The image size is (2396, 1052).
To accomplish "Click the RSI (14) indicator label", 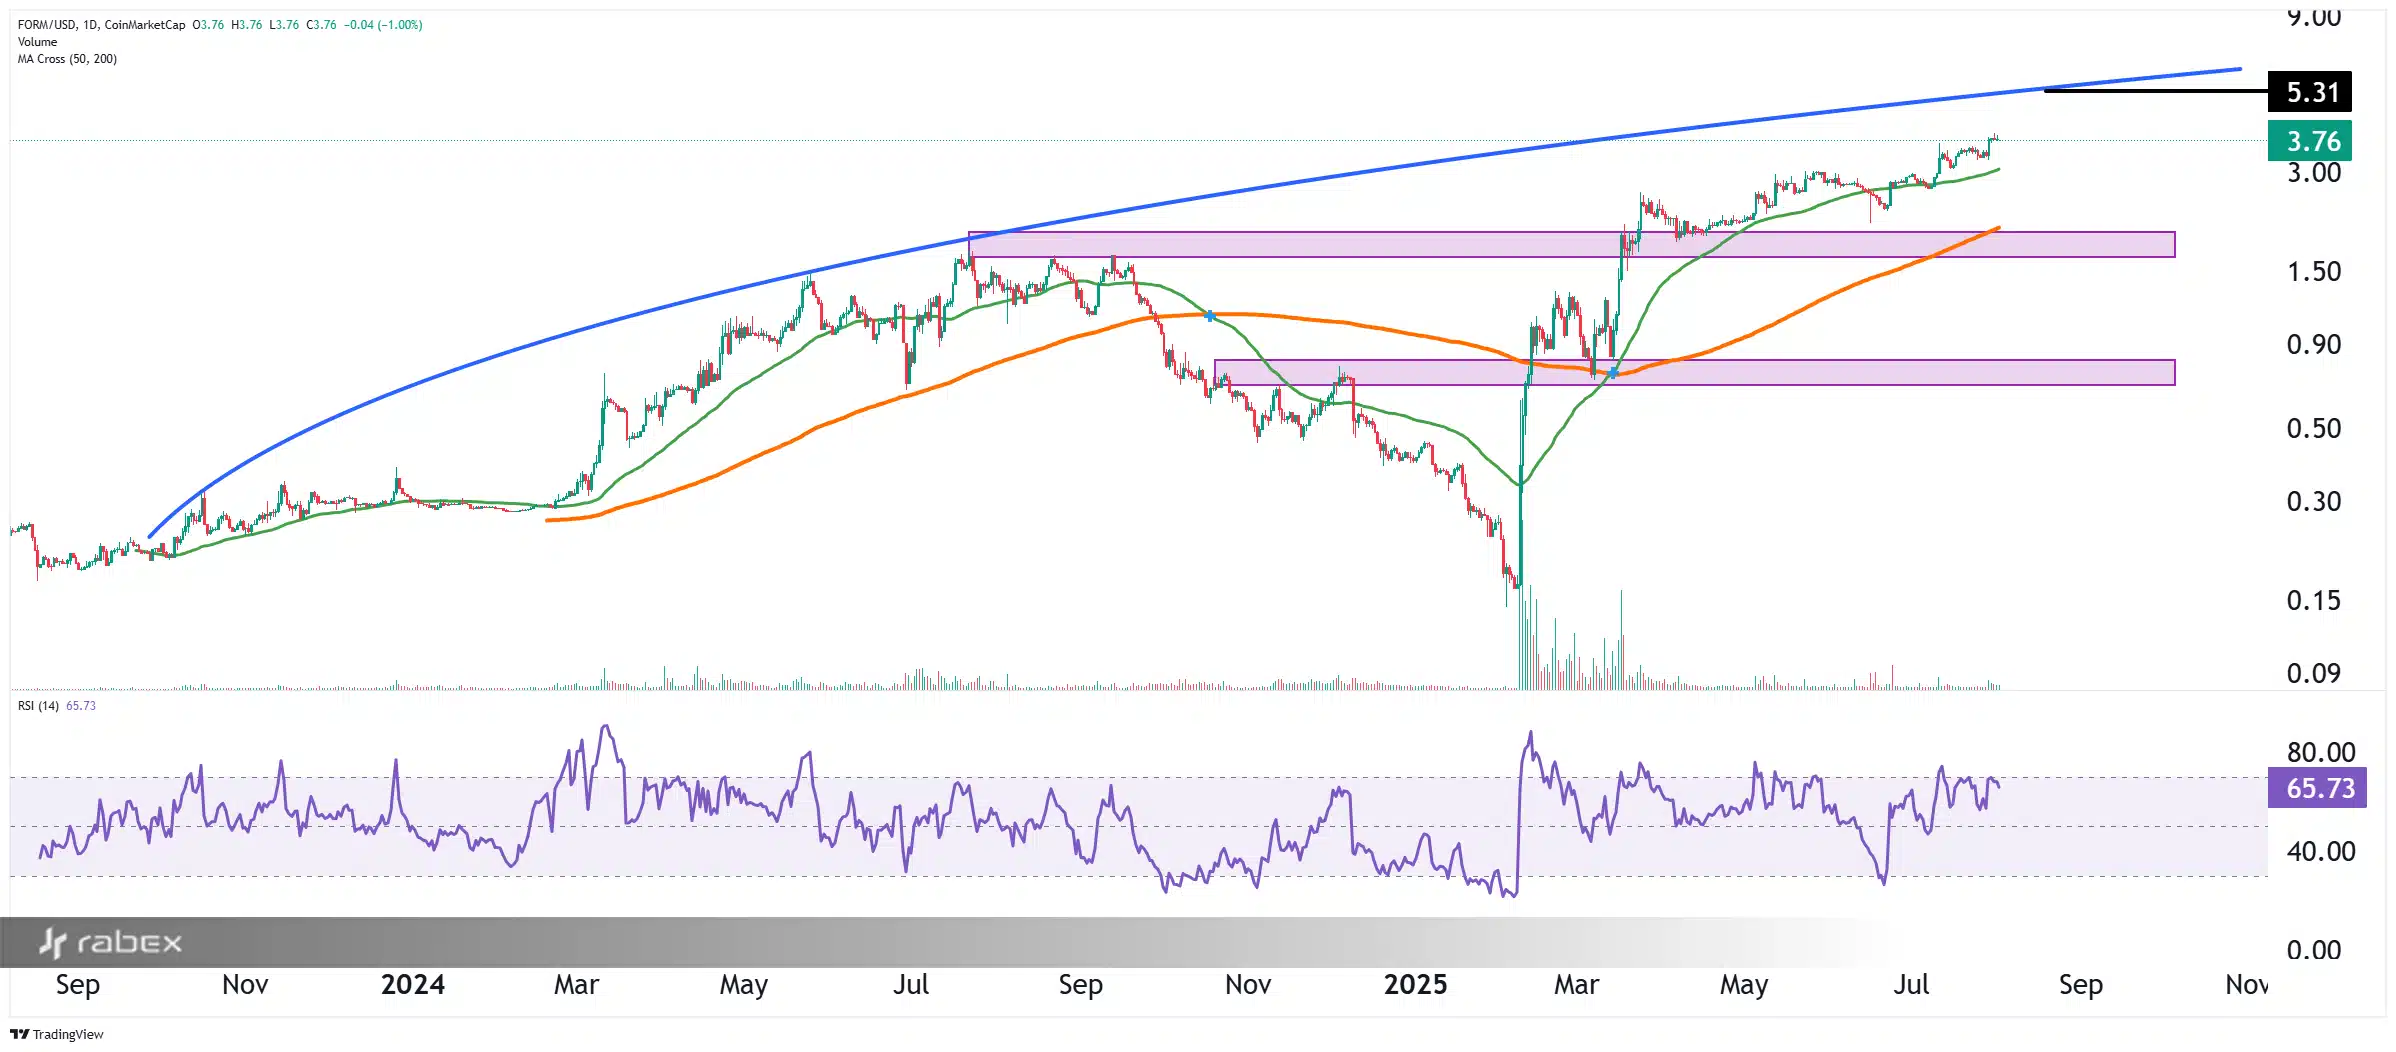I will point(38,706).
